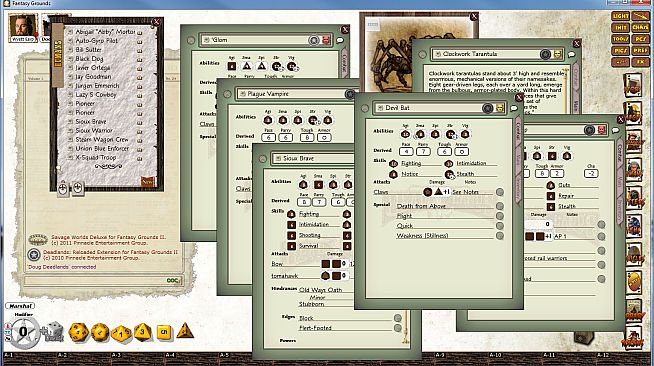Click the New button in Humans list

148,182
